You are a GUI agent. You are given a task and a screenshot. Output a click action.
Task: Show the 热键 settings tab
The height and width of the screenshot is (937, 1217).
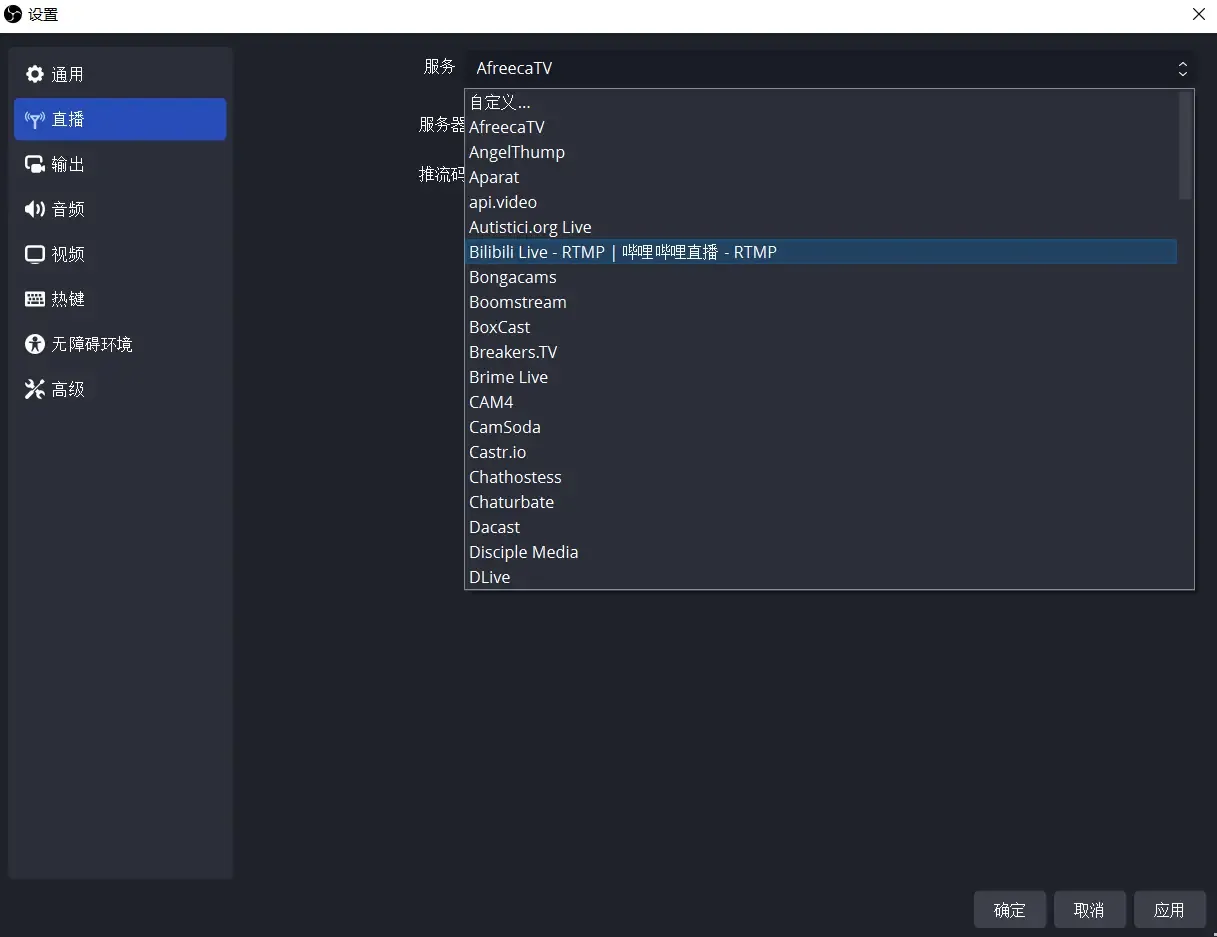120,299
